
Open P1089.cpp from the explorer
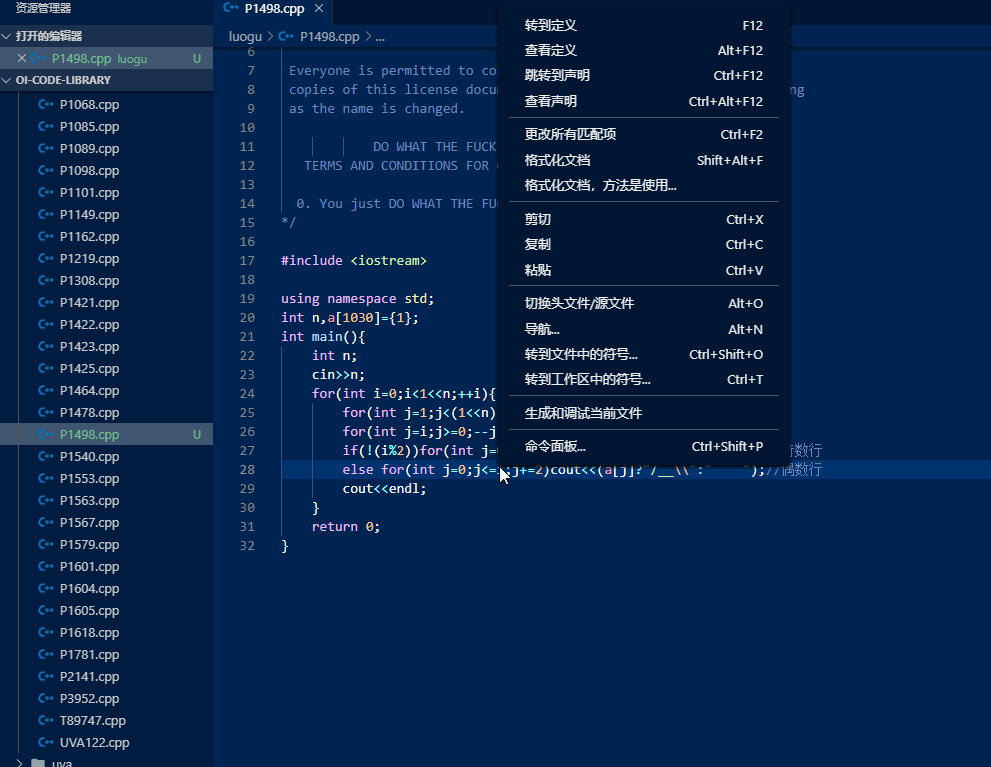[89, 148]
